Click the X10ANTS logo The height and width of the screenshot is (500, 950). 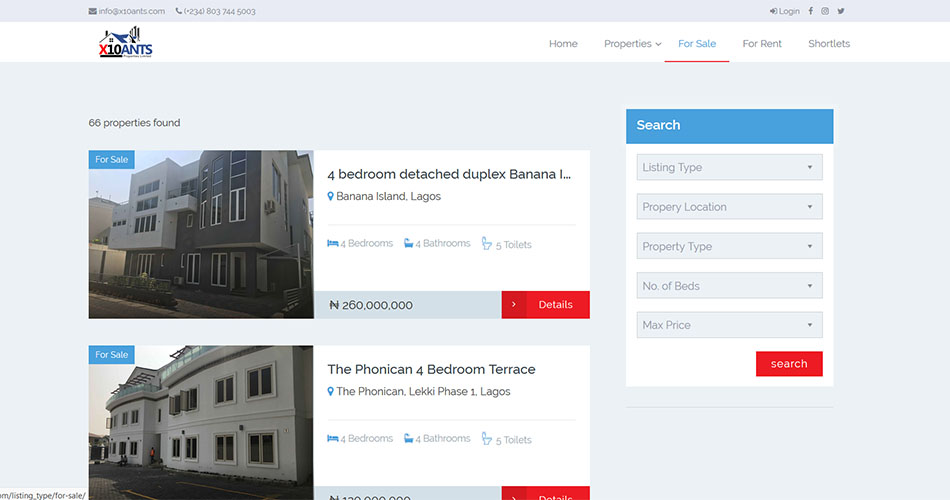tap(126, 44)
